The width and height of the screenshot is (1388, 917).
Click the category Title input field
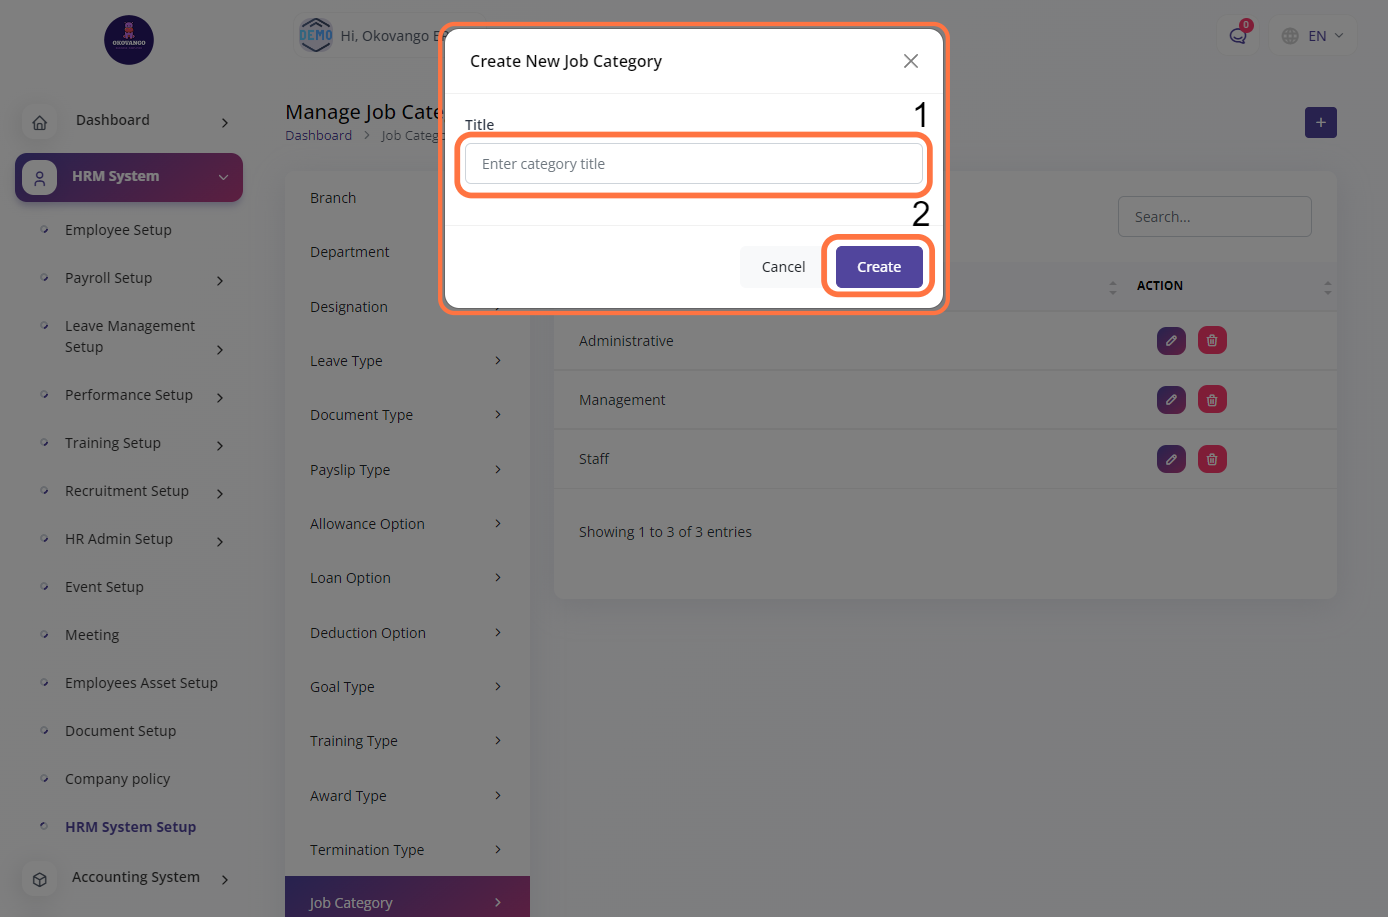(693, 164)
